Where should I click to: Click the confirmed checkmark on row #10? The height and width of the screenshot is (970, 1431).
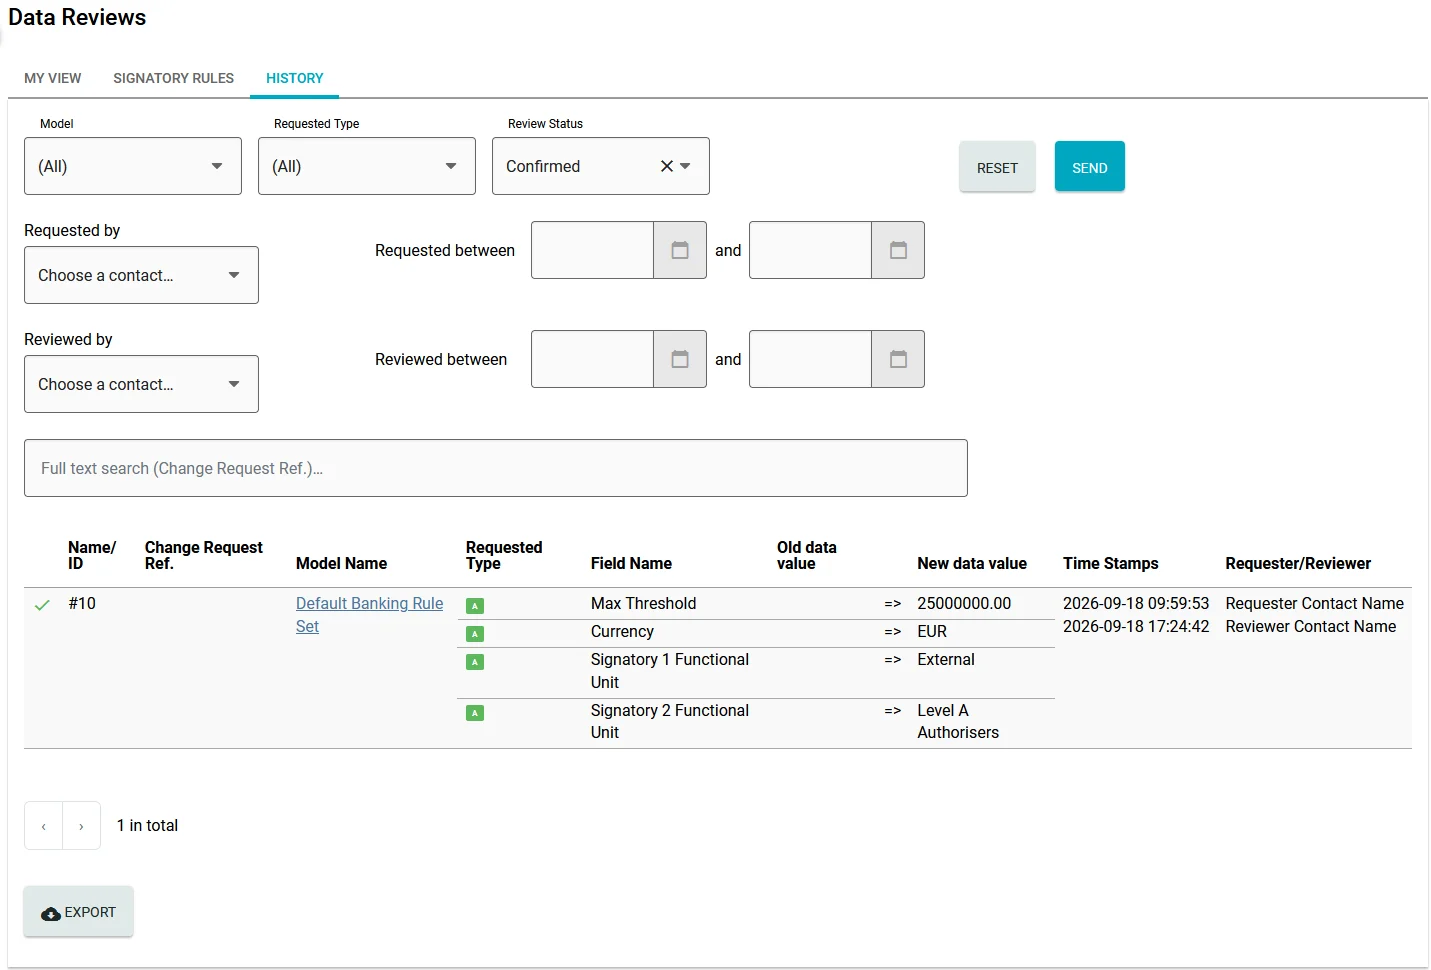click(x=42, y=605)
